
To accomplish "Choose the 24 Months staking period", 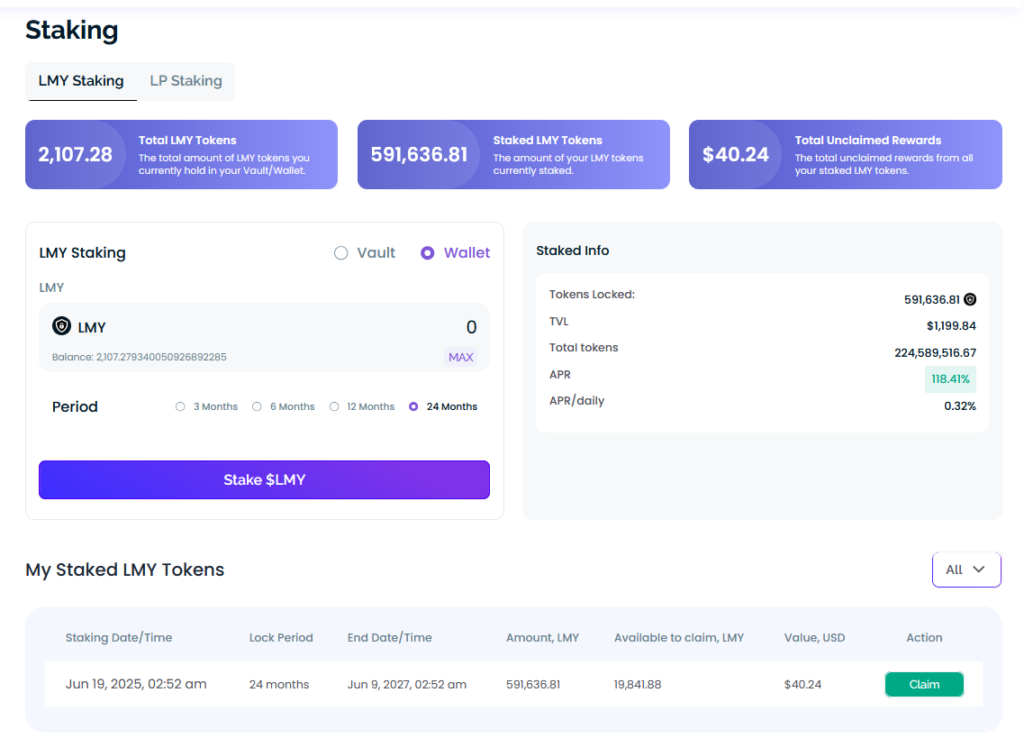I will 414,407.
